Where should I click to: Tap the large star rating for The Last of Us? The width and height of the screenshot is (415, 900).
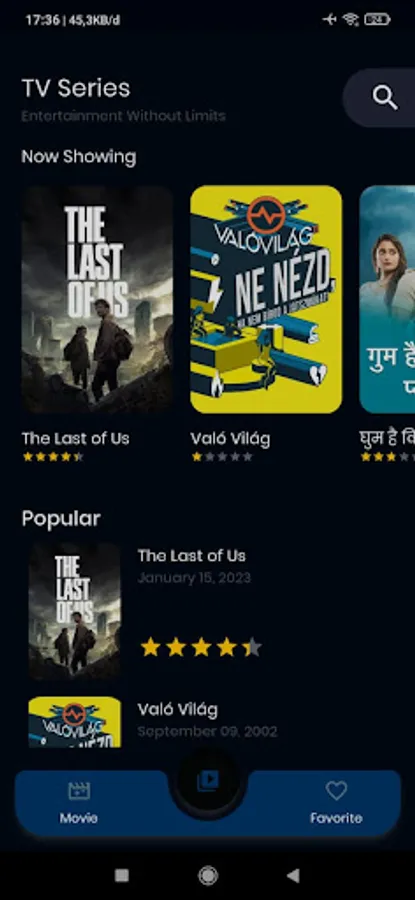(x=201, y=647)
